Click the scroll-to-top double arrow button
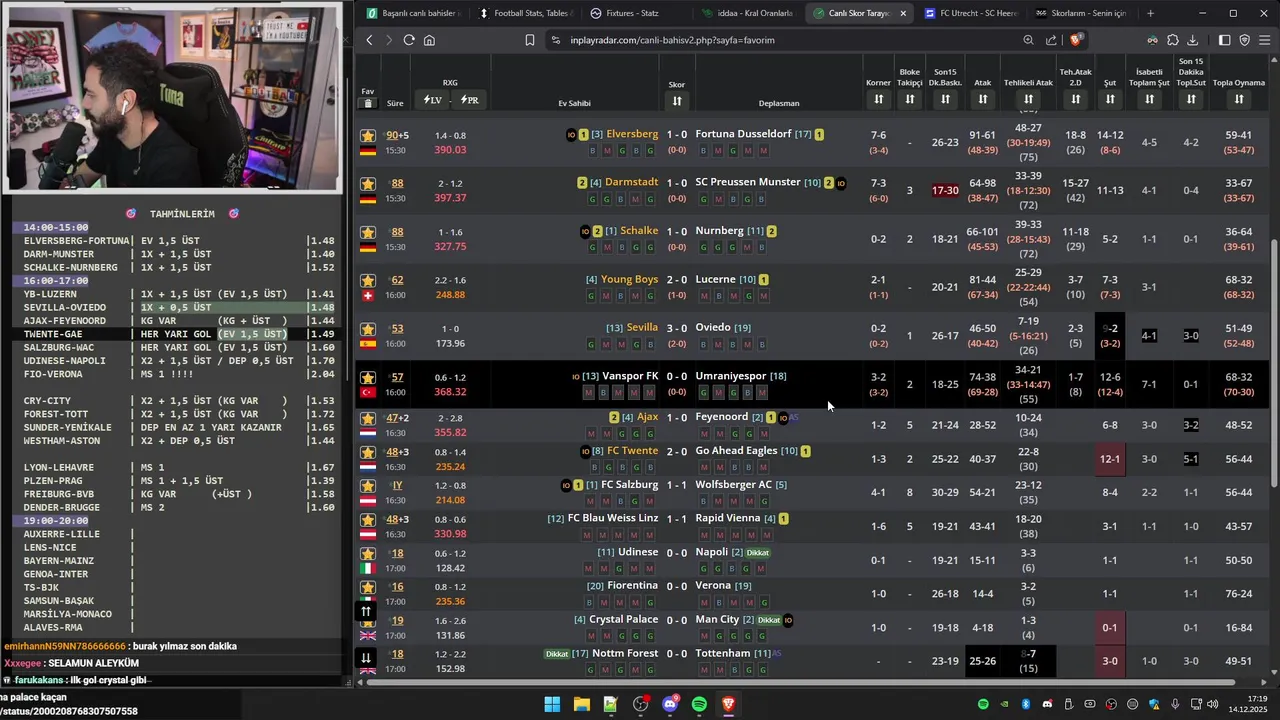 click(366, 611)
